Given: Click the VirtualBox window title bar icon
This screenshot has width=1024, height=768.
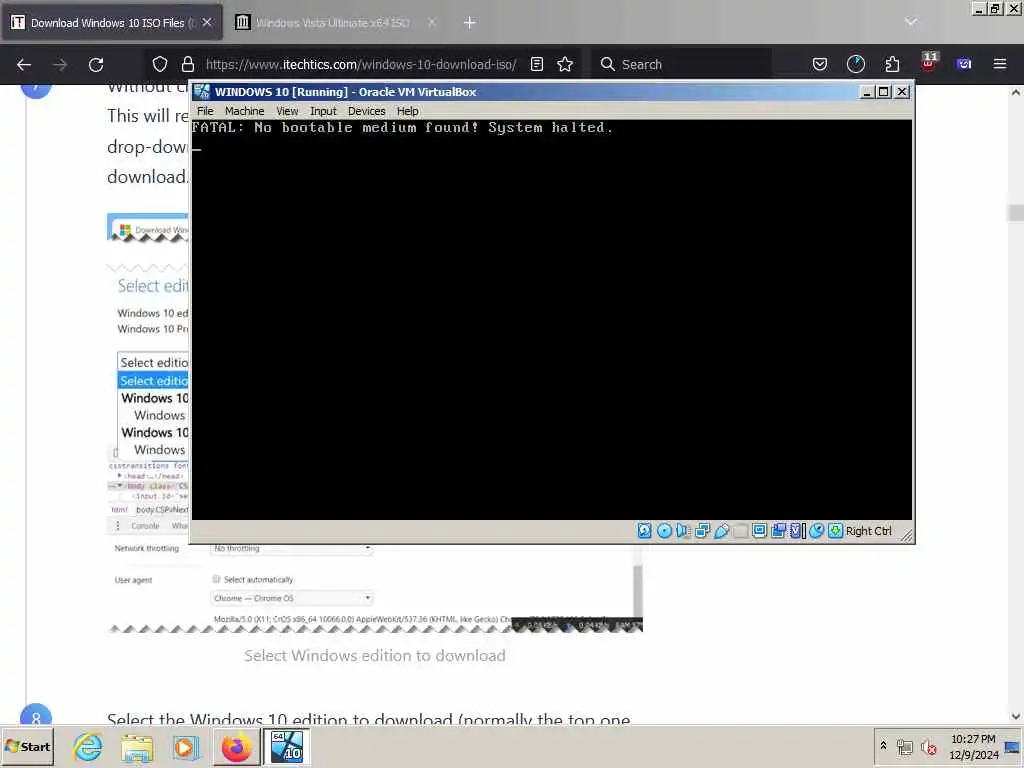Looking at the screenshot, I should [202, 91].
